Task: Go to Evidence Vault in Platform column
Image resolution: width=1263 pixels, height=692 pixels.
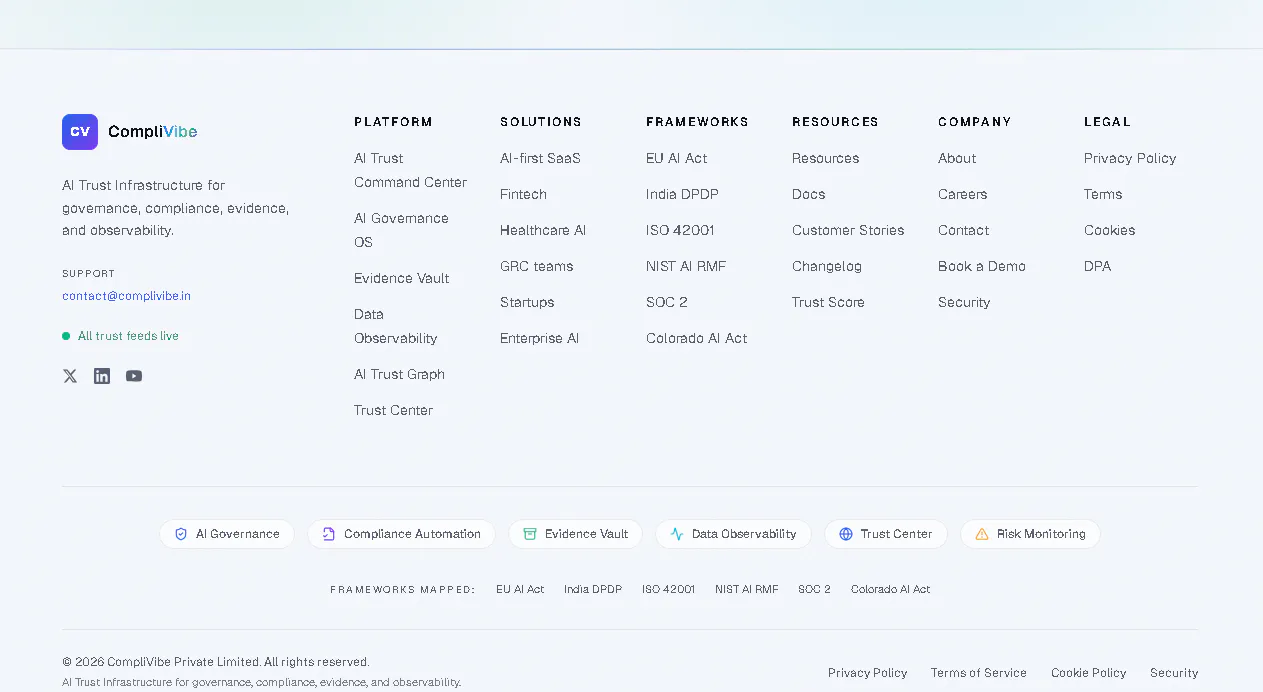Action: pyautogui.click(x=401, y=278)
